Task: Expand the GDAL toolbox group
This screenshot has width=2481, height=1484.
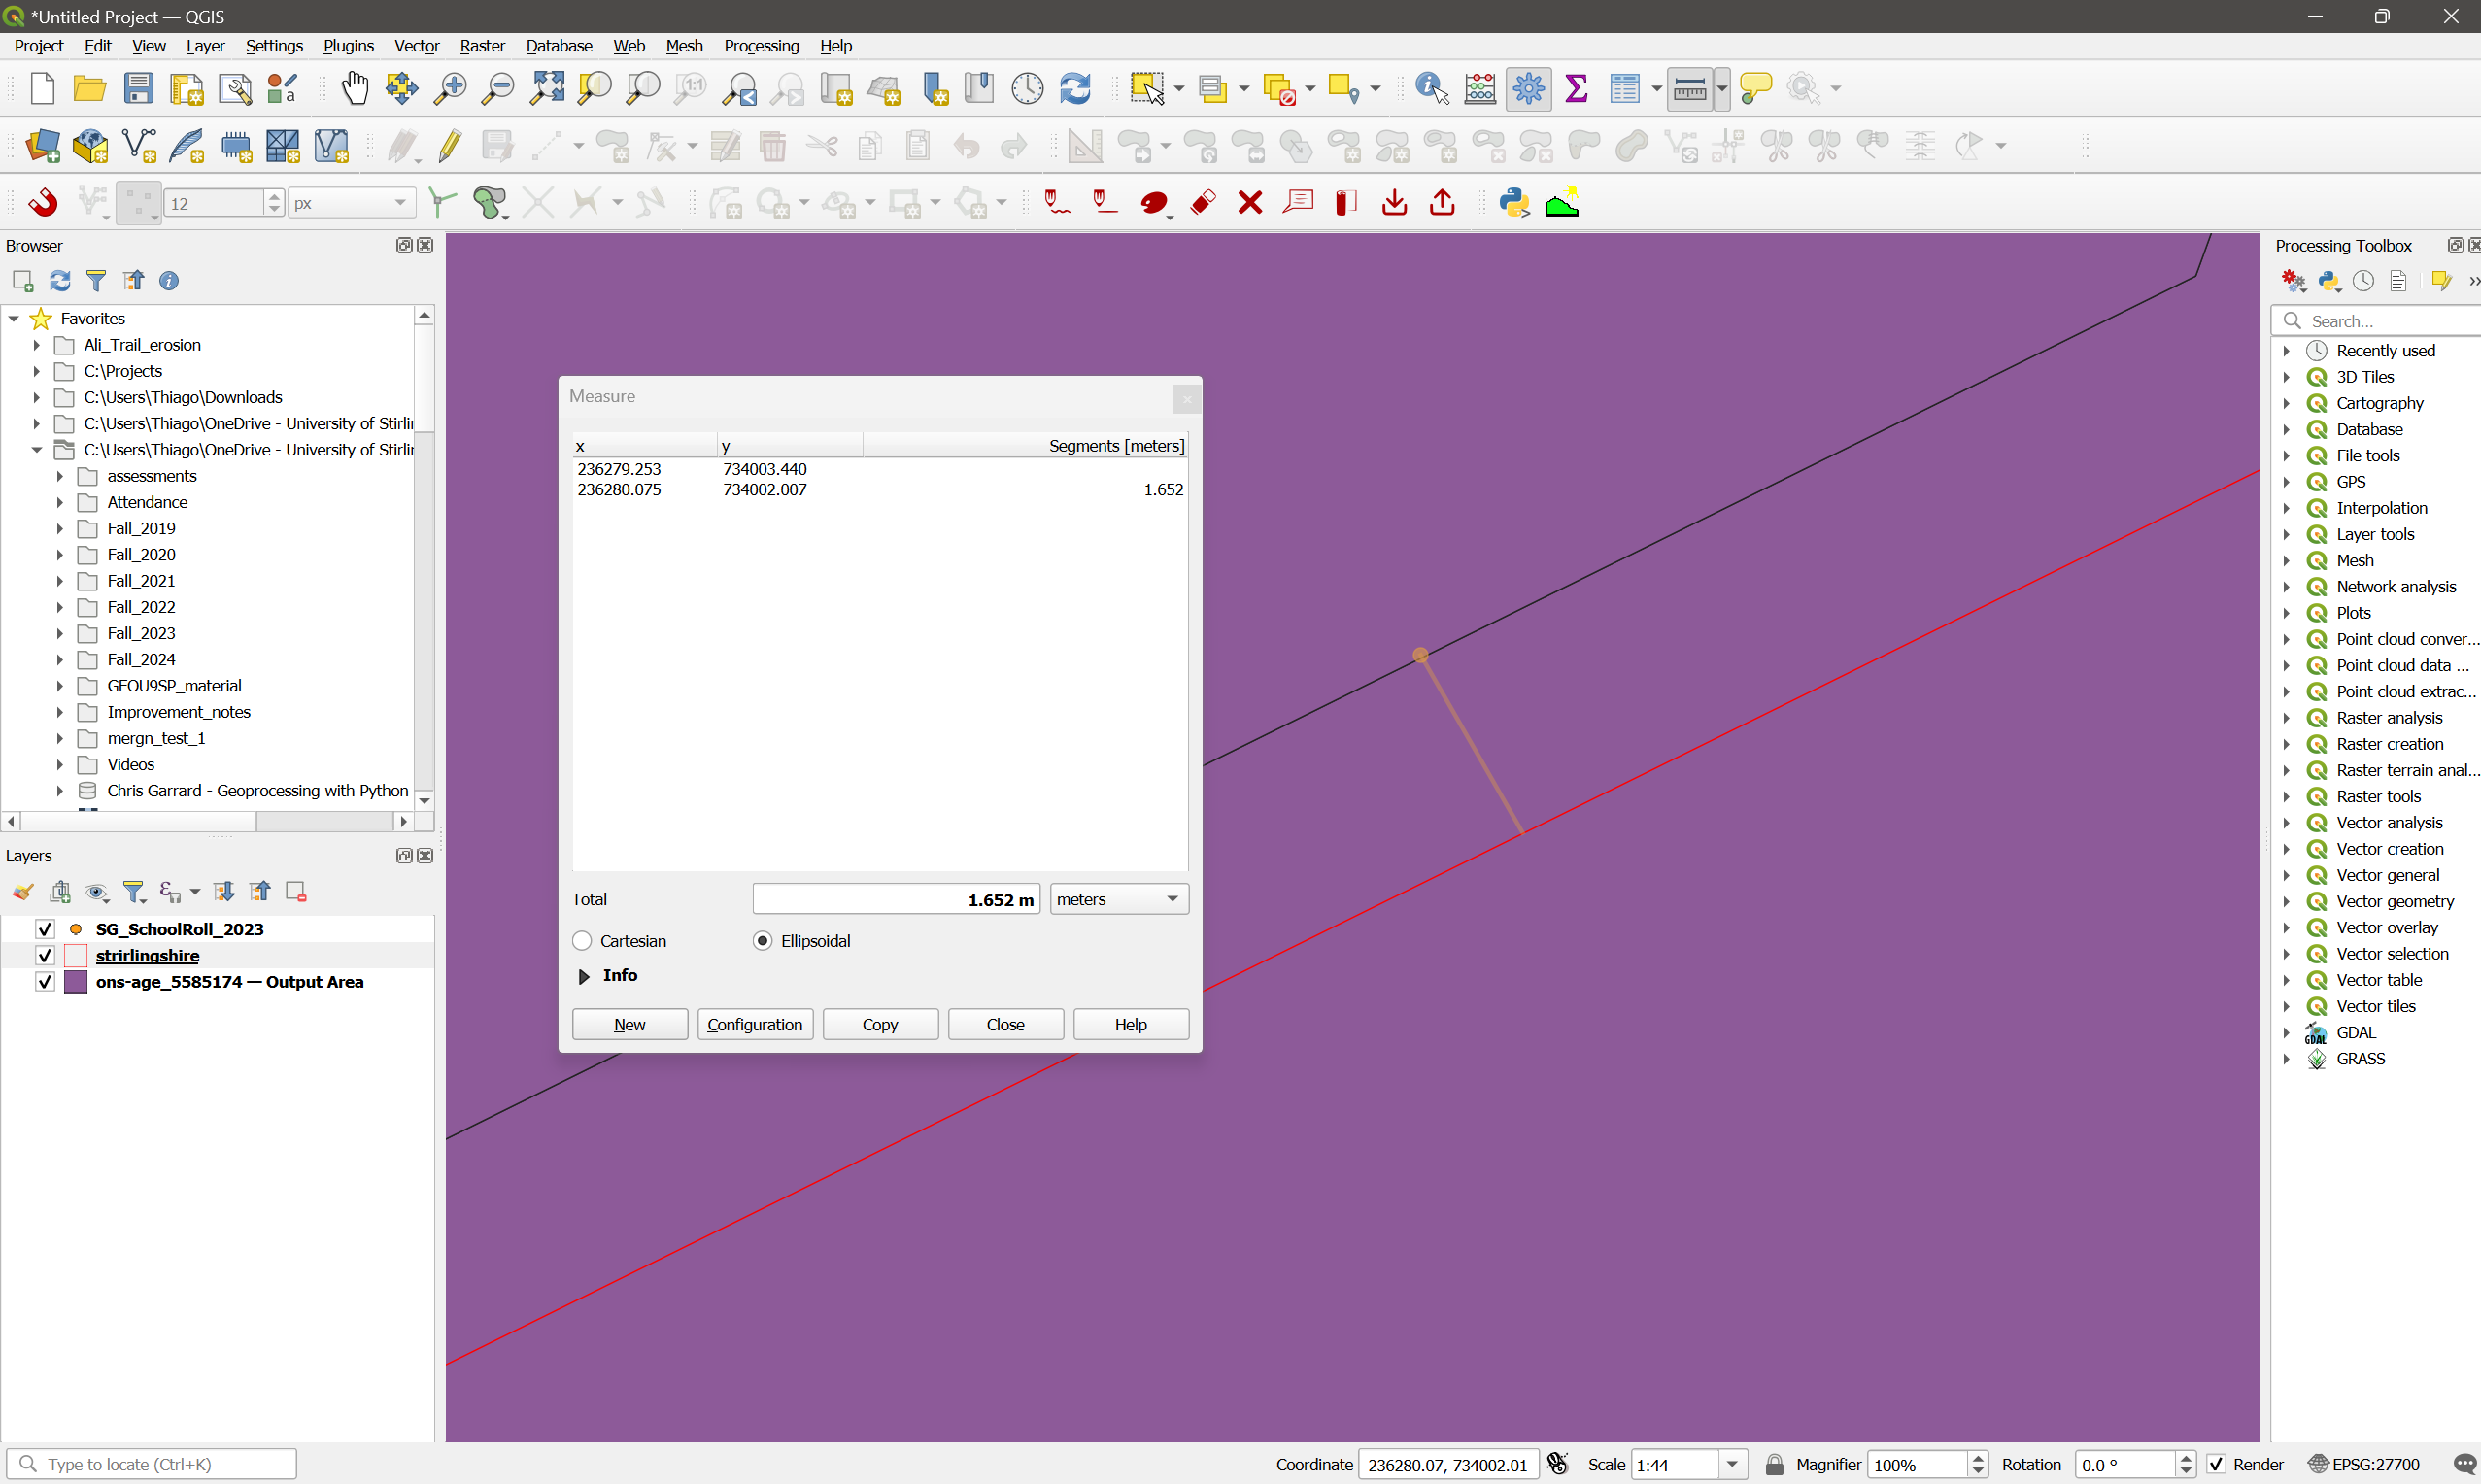Action: coord(2286,1032)
